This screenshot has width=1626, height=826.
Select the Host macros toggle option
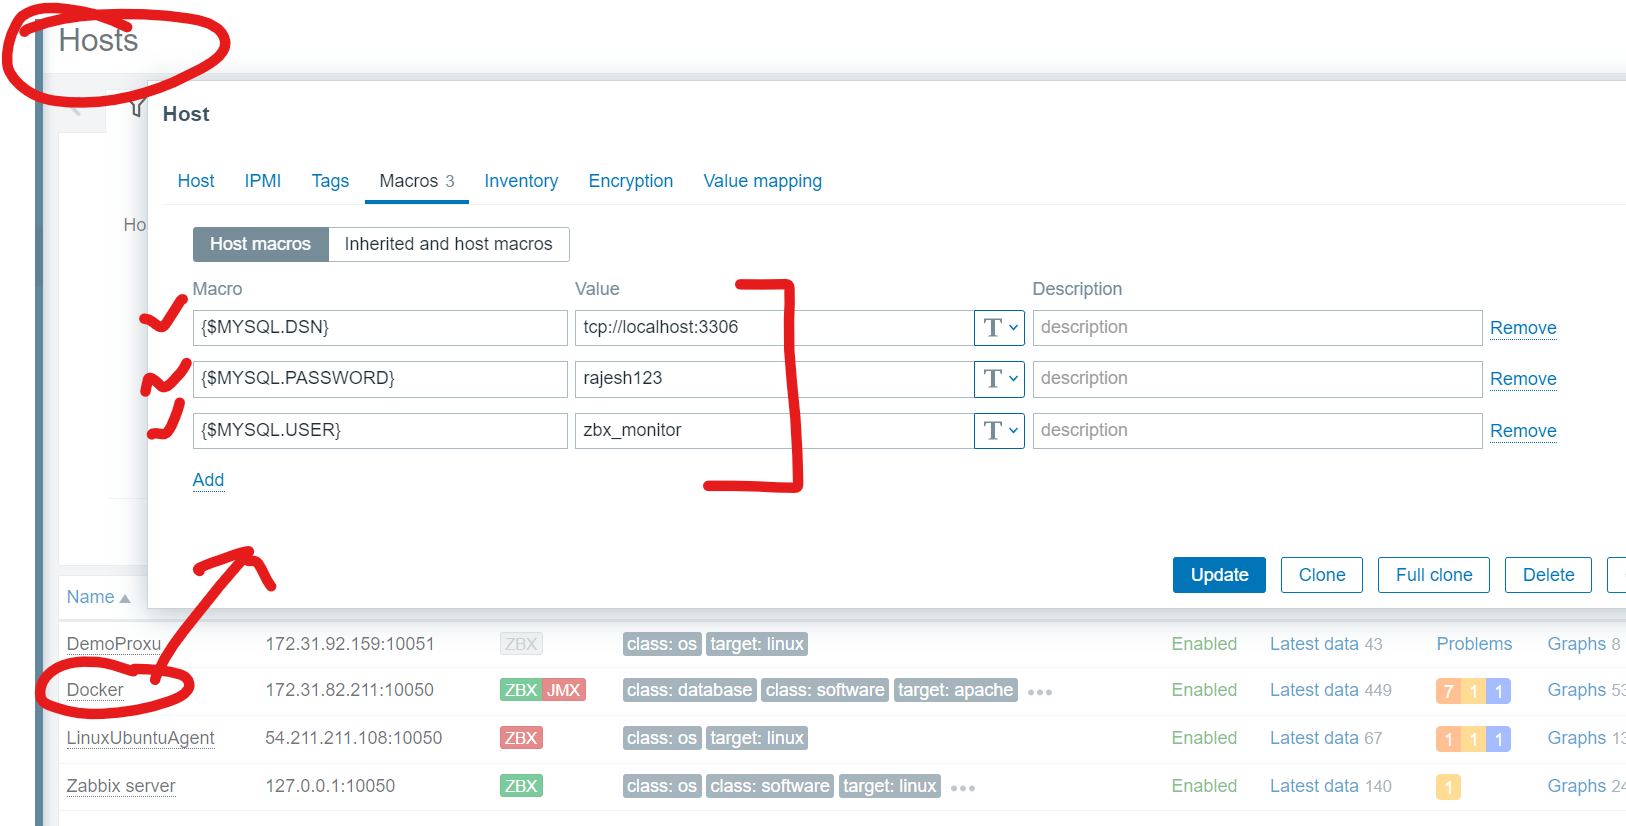(x=260, y=244)
